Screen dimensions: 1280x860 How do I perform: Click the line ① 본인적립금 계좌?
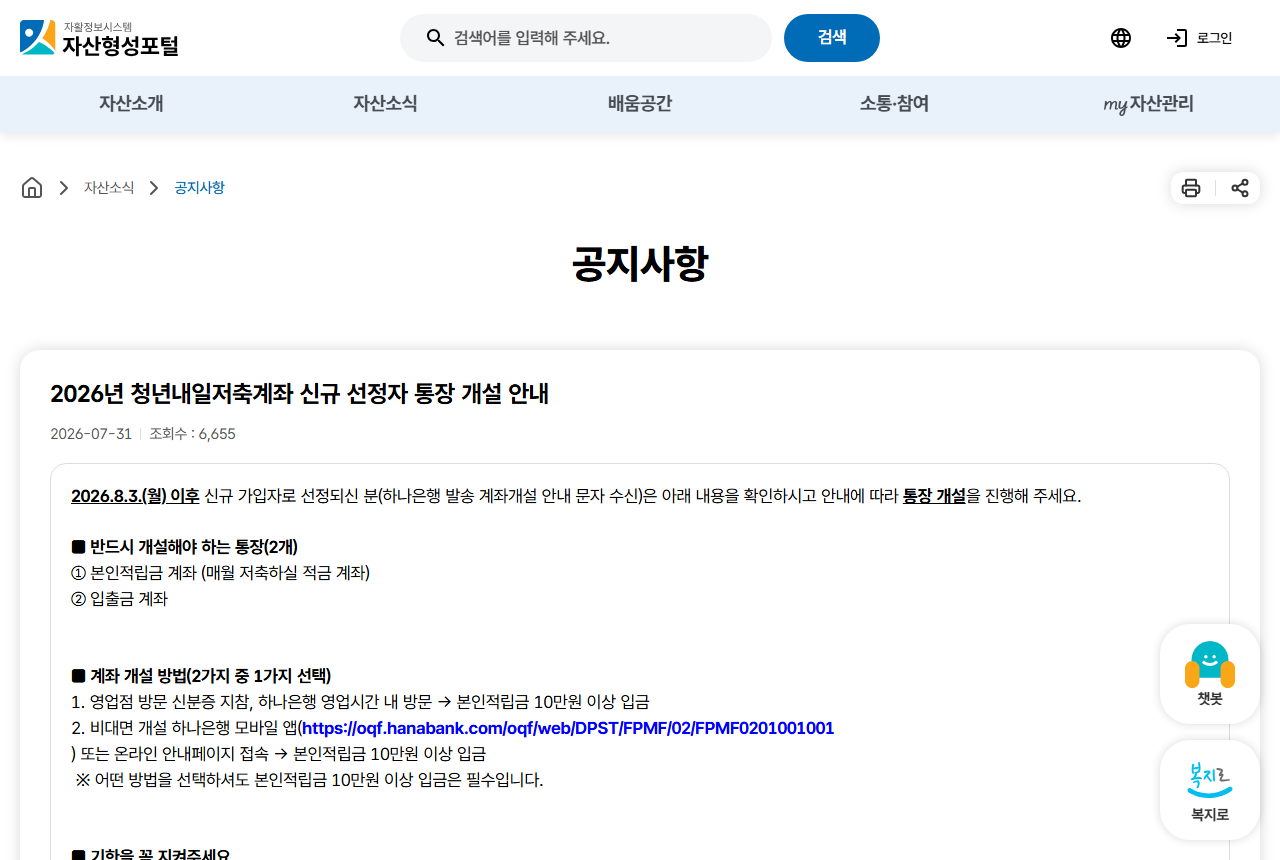click(x=221, y=573)
